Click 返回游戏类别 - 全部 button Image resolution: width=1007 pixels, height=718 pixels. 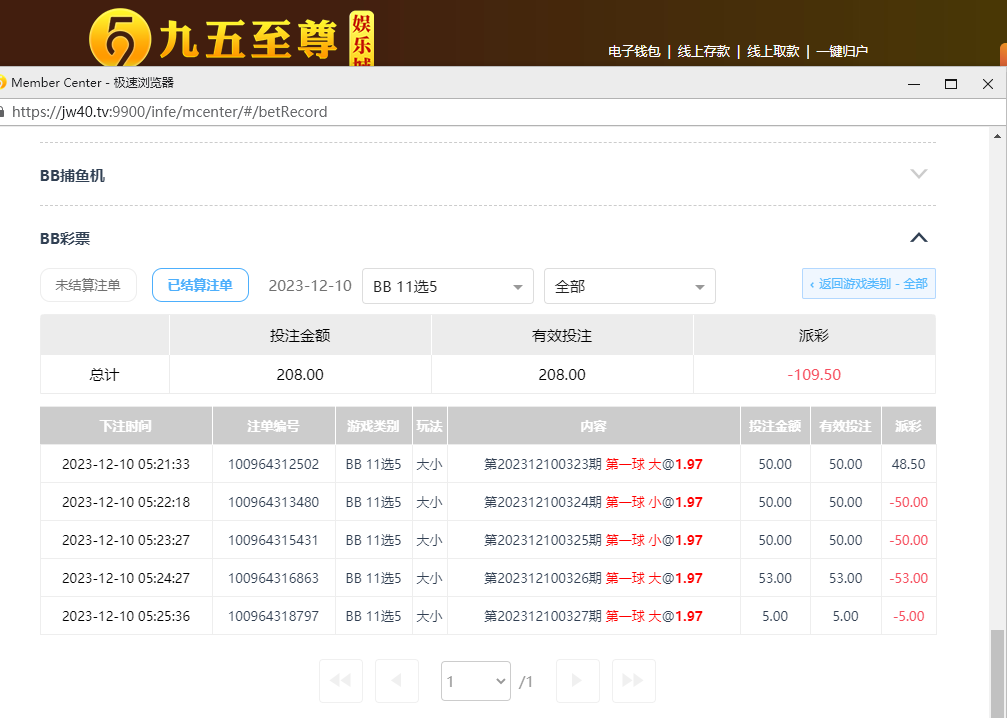click(868, 284)
